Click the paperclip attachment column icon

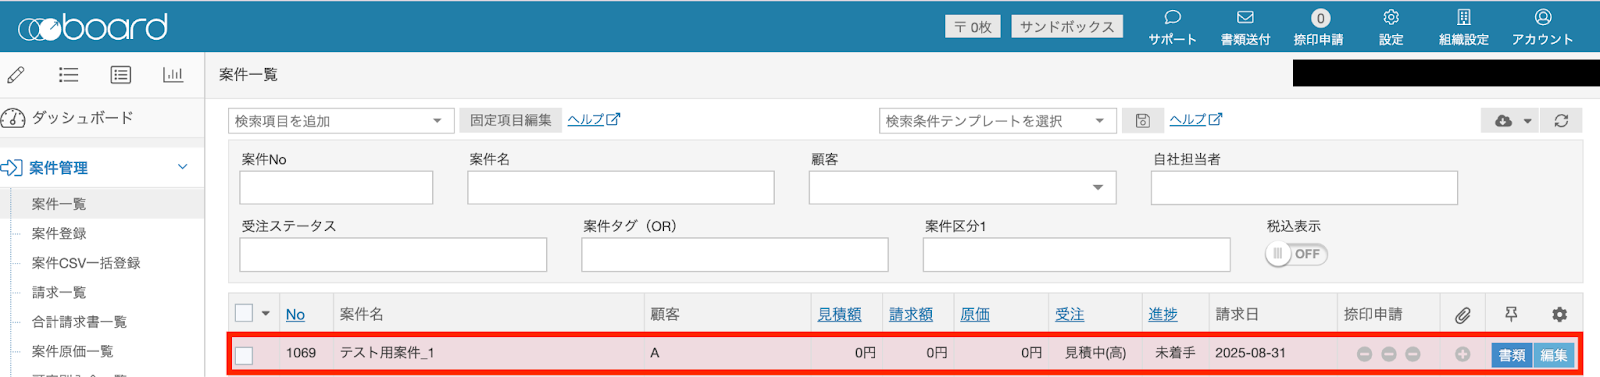[x=1462, y=315]
